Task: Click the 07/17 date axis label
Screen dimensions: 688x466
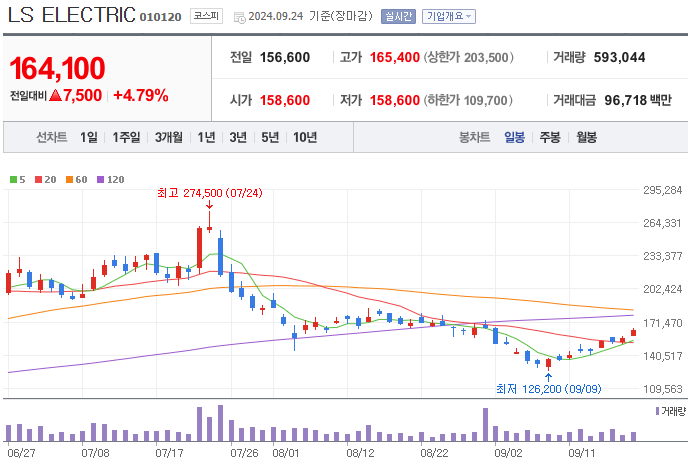Action: pyautogui.click(x=169, y=453)
